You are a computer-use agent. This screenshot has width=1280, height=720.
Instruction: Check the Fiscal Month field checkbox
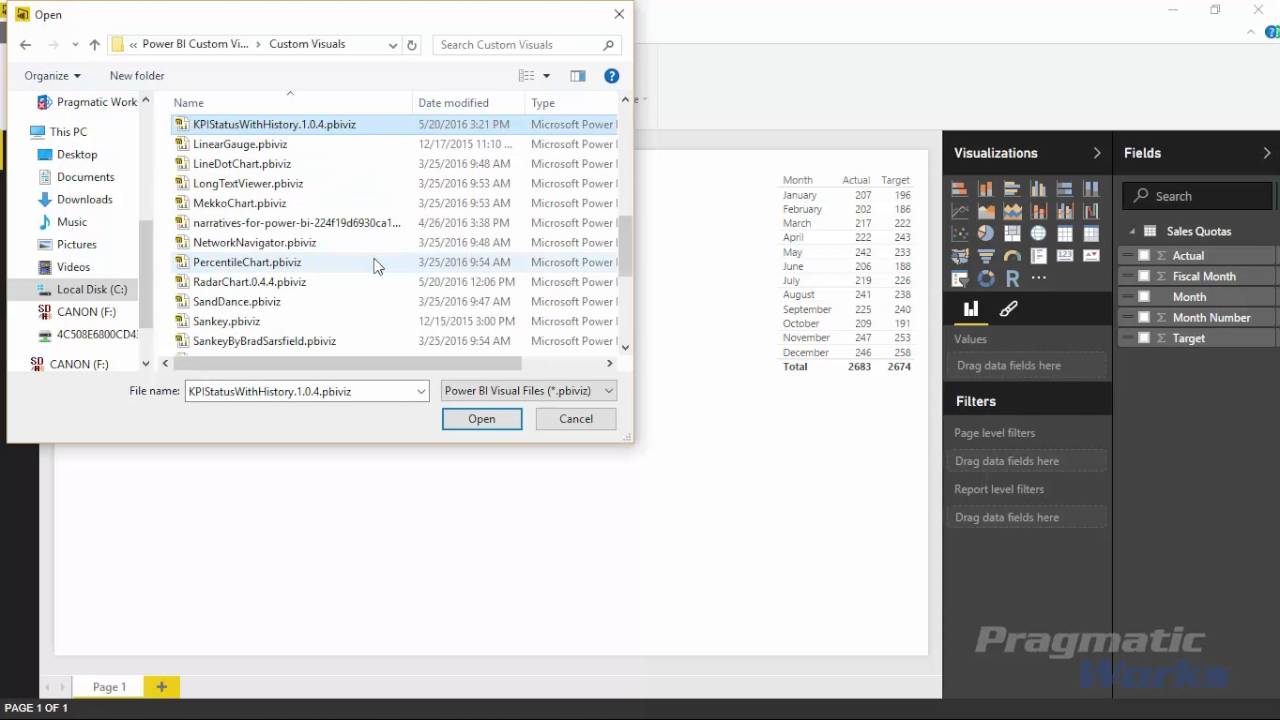(x=1144, y=276)
